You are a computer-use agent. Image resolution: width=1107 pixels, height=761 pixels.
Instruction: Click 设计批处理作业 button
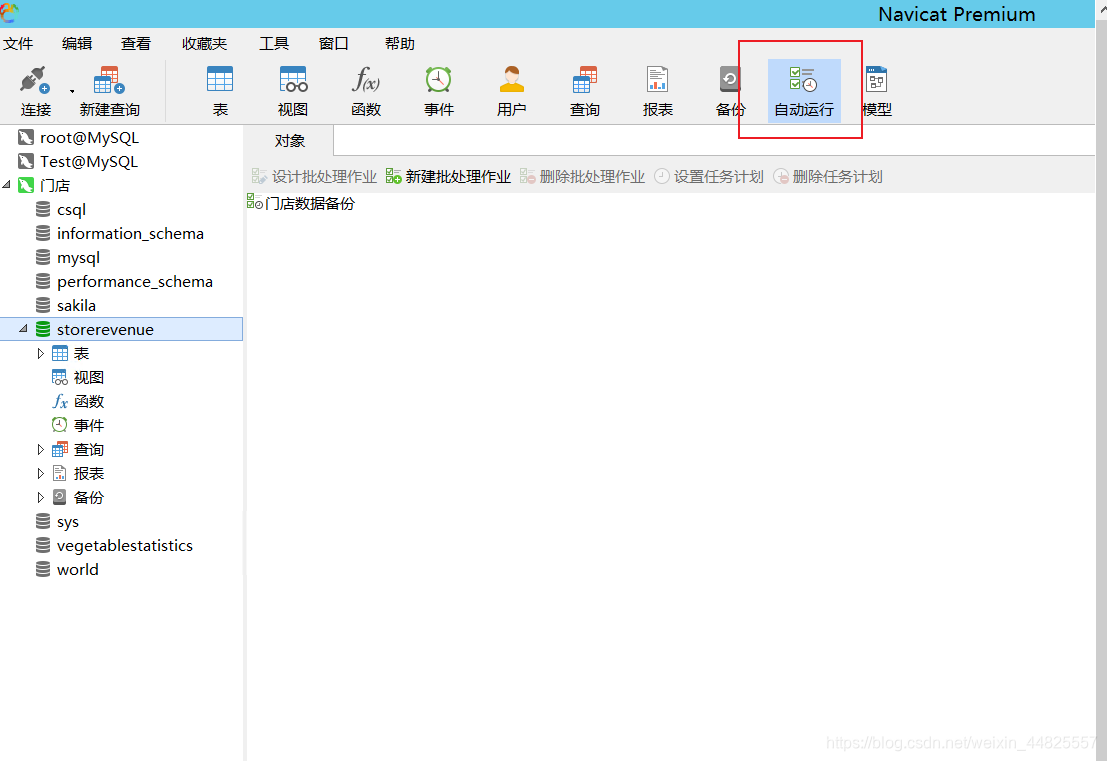314,176
